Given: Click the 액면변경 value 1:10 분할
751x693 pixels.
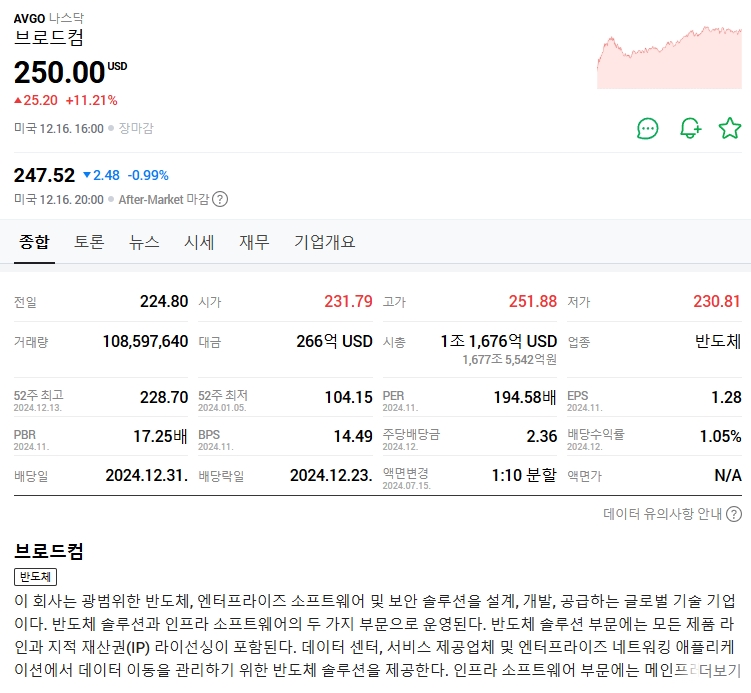Looking at the screenshot, I should (524, 476).
